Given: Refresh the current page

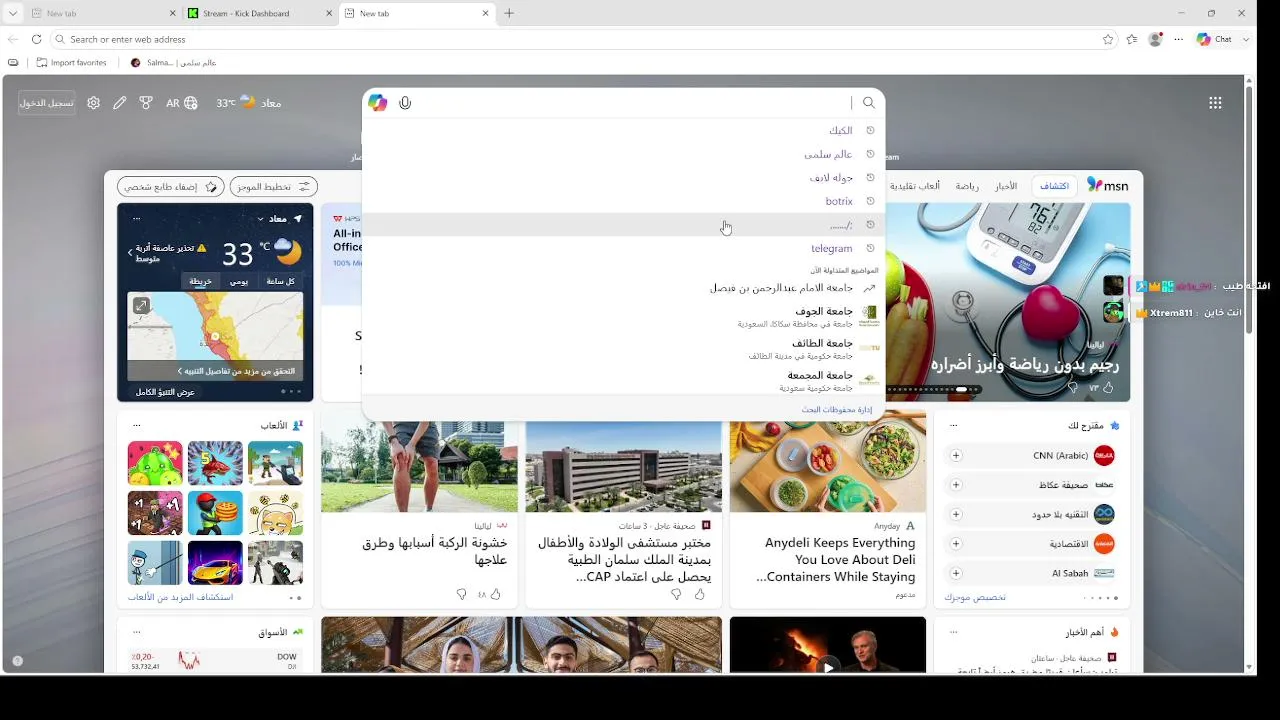Looking at the screenshot, I should pyautogui.click(x=36, y=39).
